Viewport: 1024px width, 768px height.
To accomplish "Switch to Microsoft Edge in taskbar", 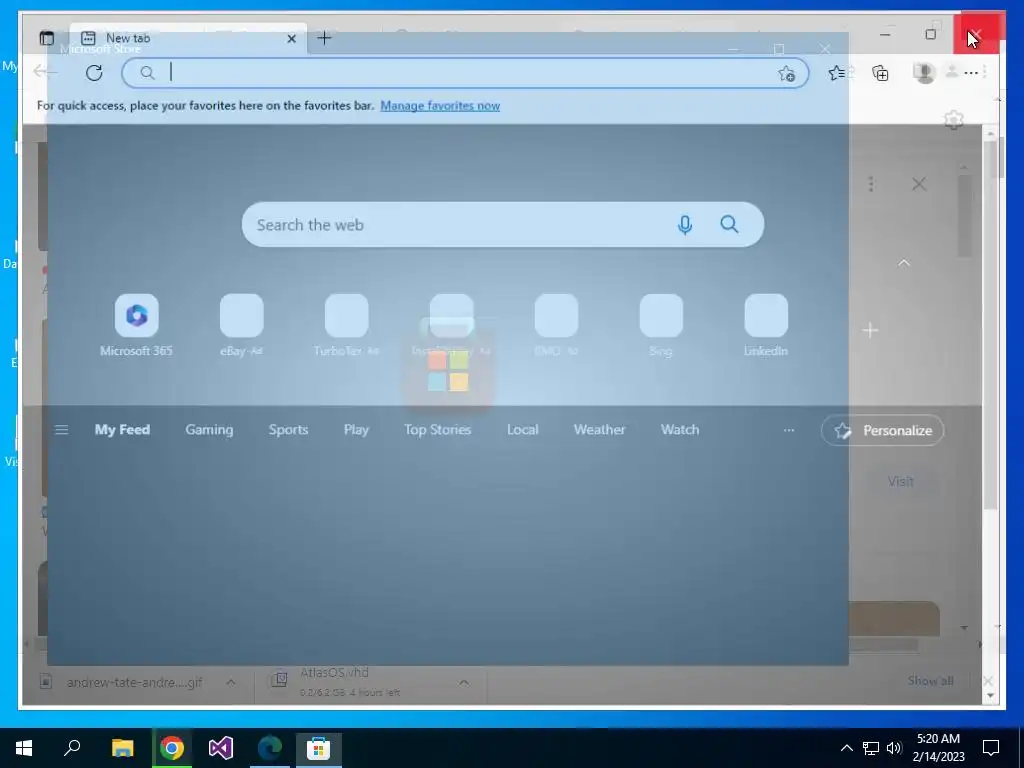I will 270,748.
